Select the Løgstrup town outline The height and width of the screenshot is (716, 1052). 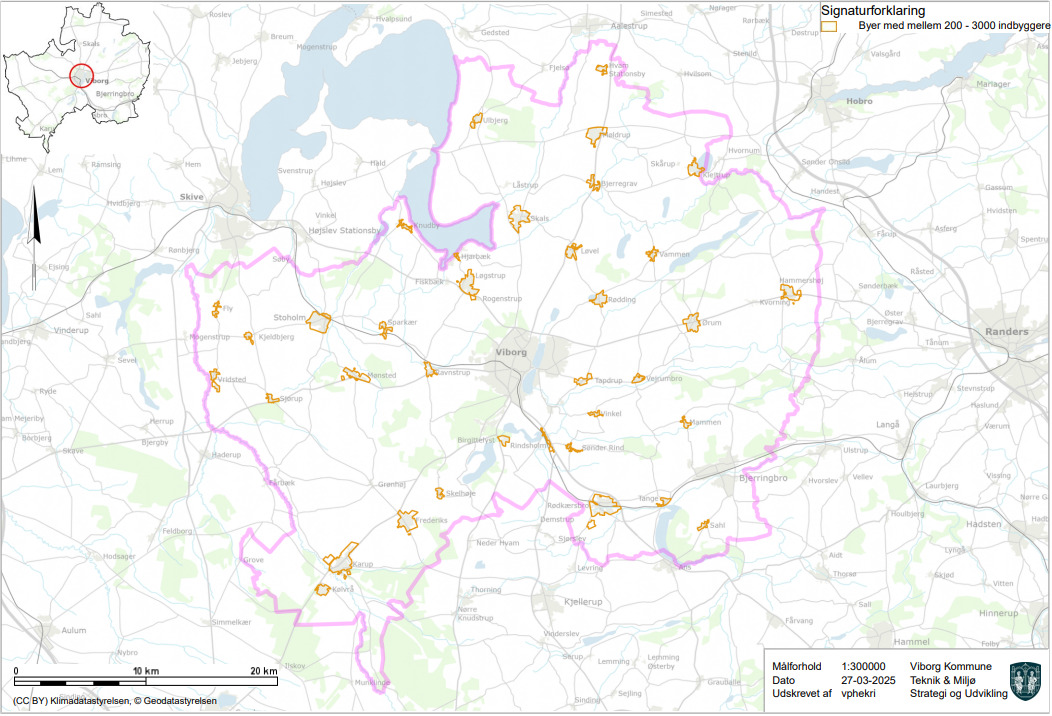(x=468, y=286)
